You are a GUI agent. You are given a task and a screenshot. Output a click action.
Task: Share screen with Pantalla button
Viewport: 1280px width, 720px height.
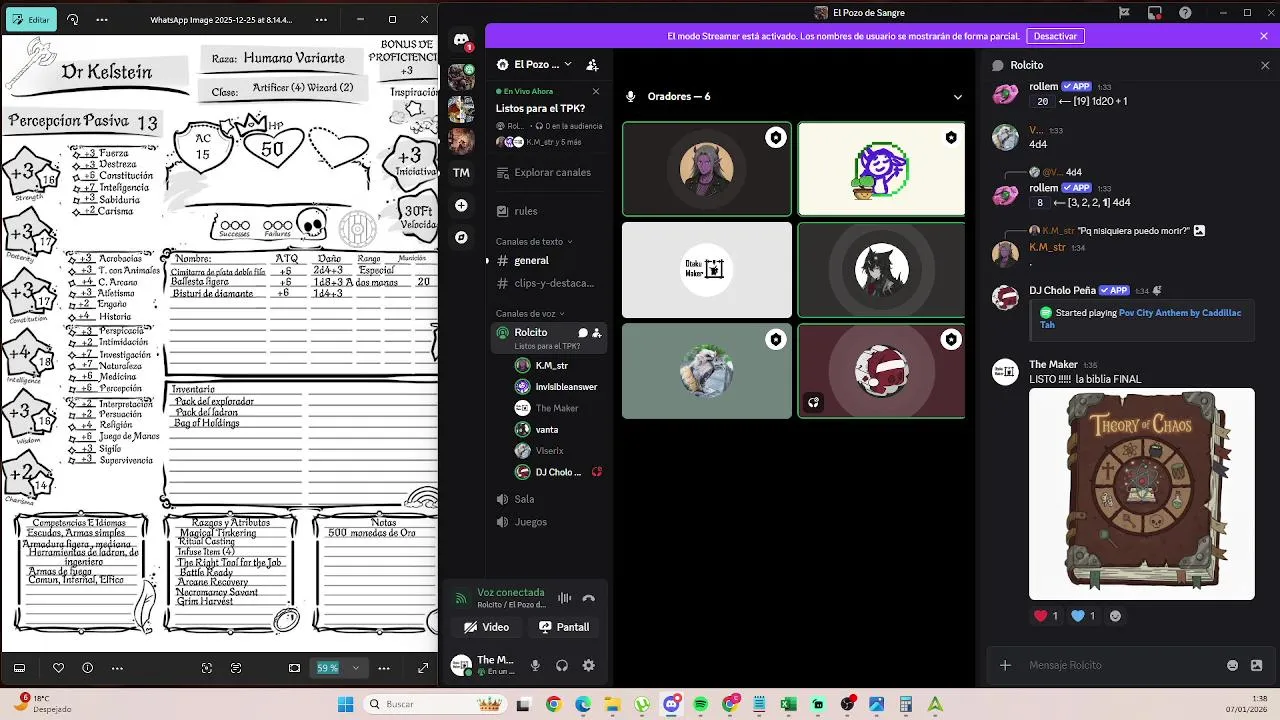click(x=564, y=627)
